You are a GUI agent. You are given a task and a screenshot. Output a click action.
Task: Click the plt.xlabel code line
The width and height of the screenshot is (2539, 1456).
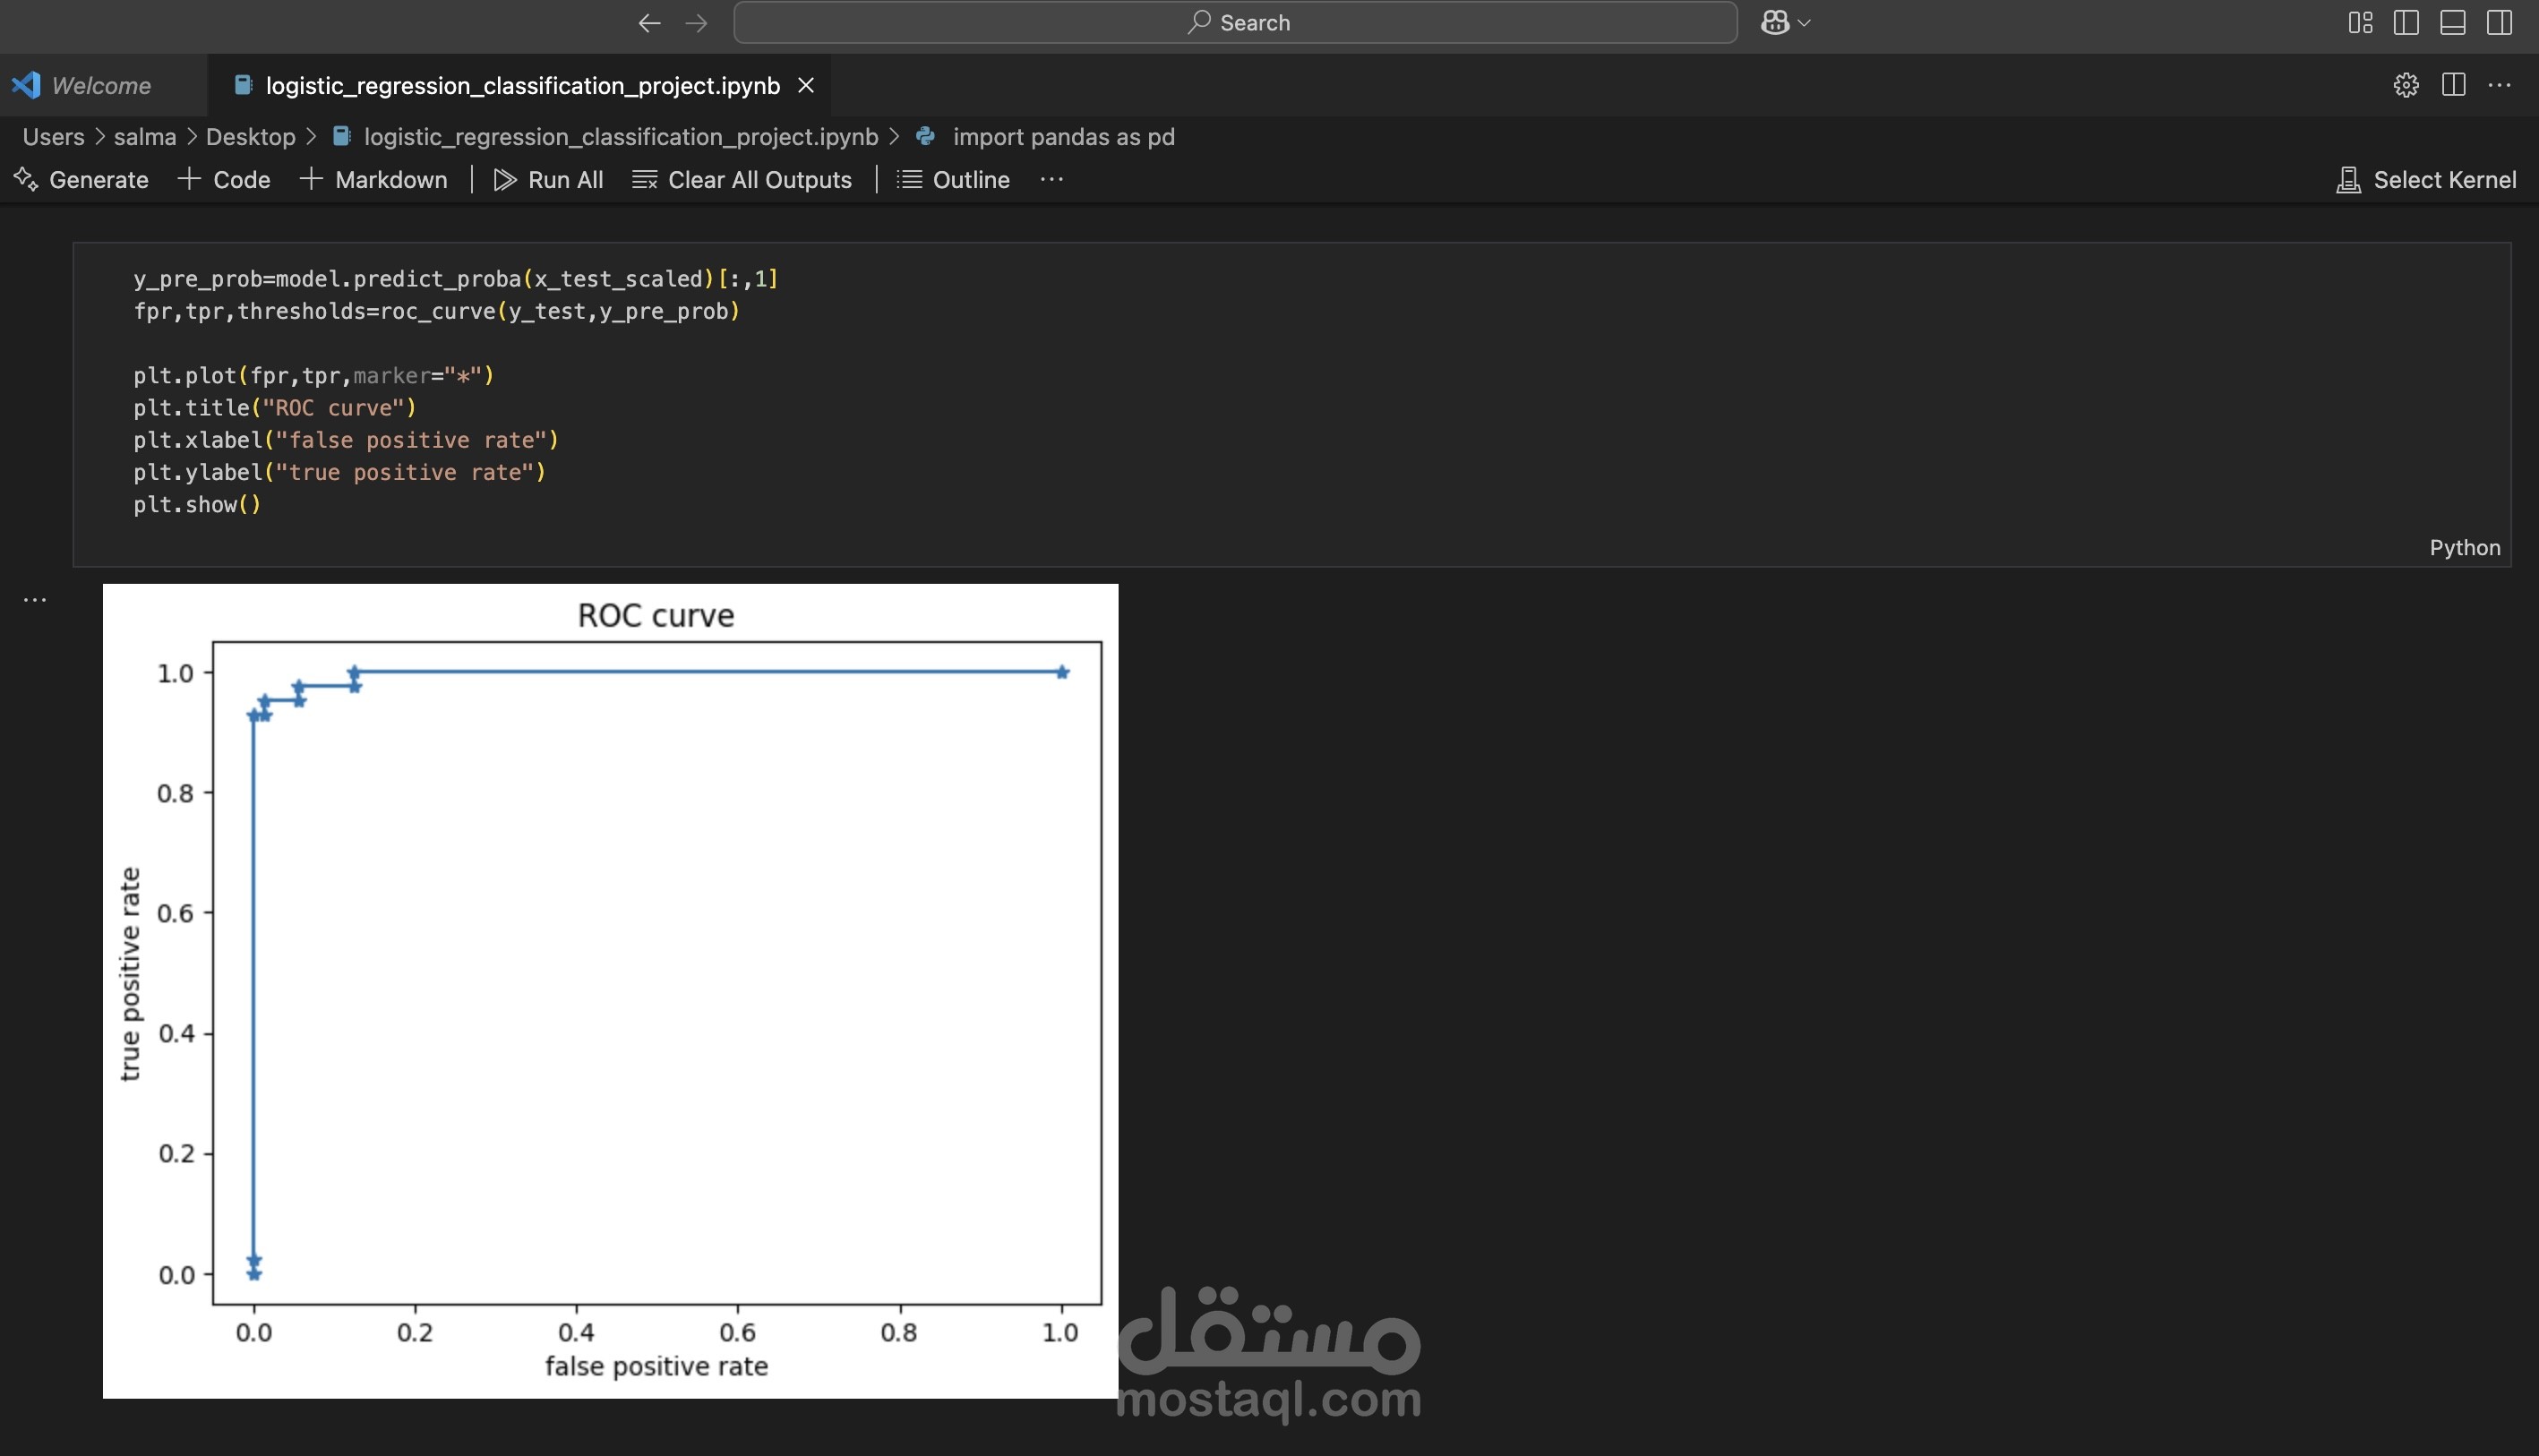click(x=346, y=440)
